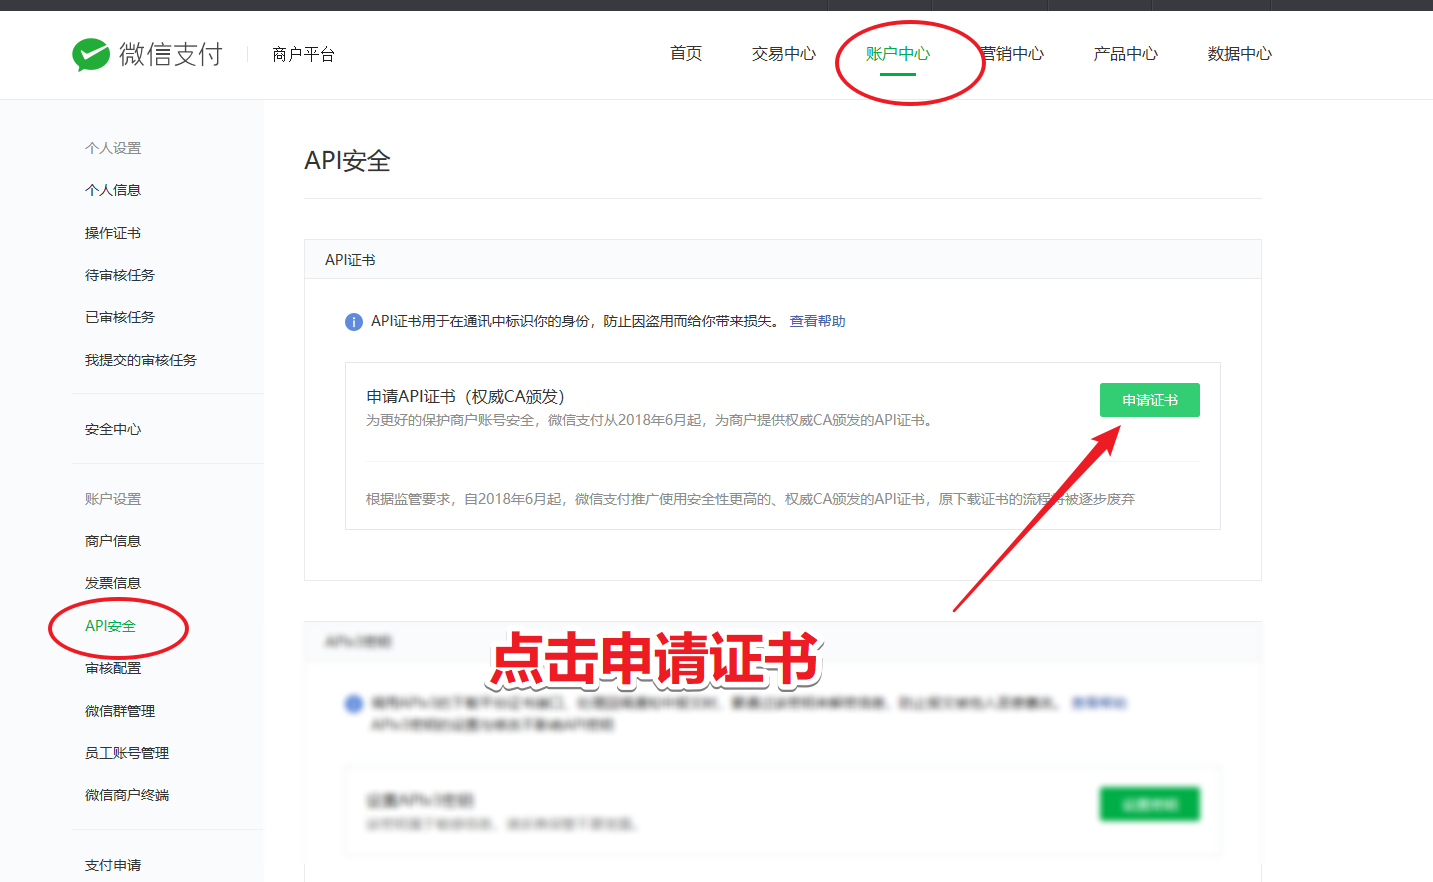Screen dimensions: 1433x882
Task: Click the API安全 page heading
Action: (x=347, y=161)
